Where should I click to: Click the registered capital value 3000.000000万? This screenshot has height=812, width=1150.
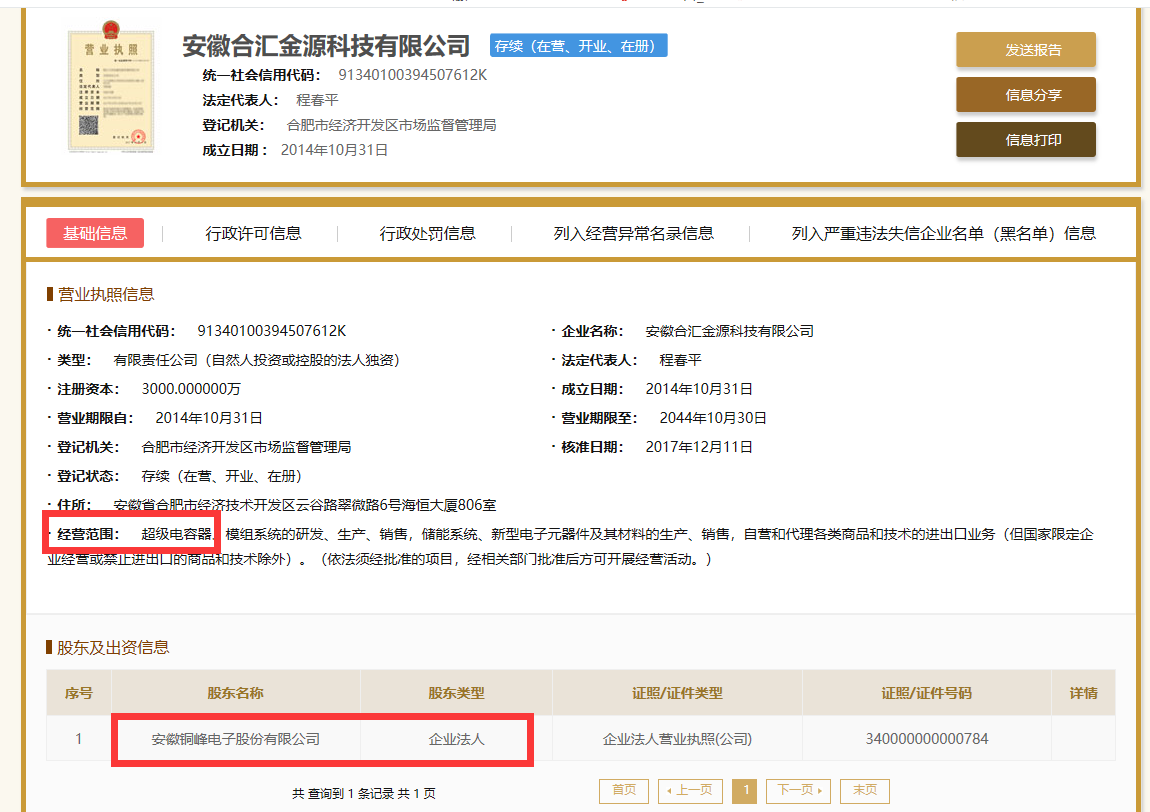click(x=191, y=389)
